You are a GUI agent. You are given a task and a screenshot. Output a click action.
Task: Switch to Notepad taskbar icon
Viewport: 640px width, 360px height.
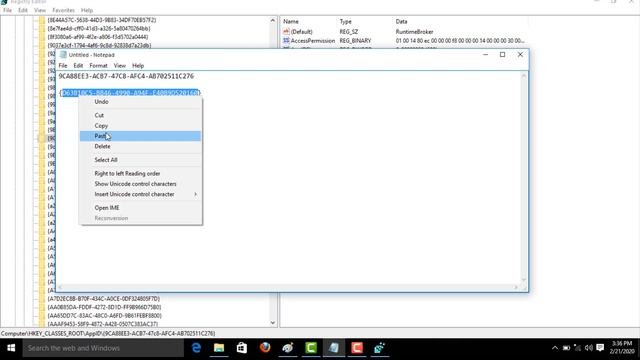tap(334, 348)
